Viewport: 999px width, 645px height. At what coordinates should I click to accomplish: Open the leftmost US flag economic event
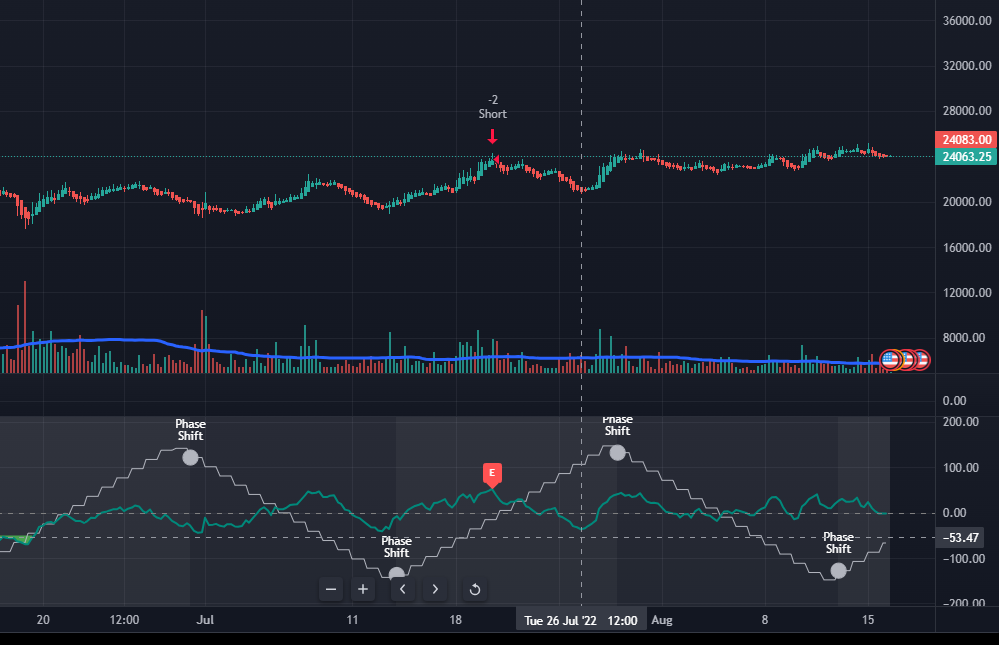tap(890, 360)
